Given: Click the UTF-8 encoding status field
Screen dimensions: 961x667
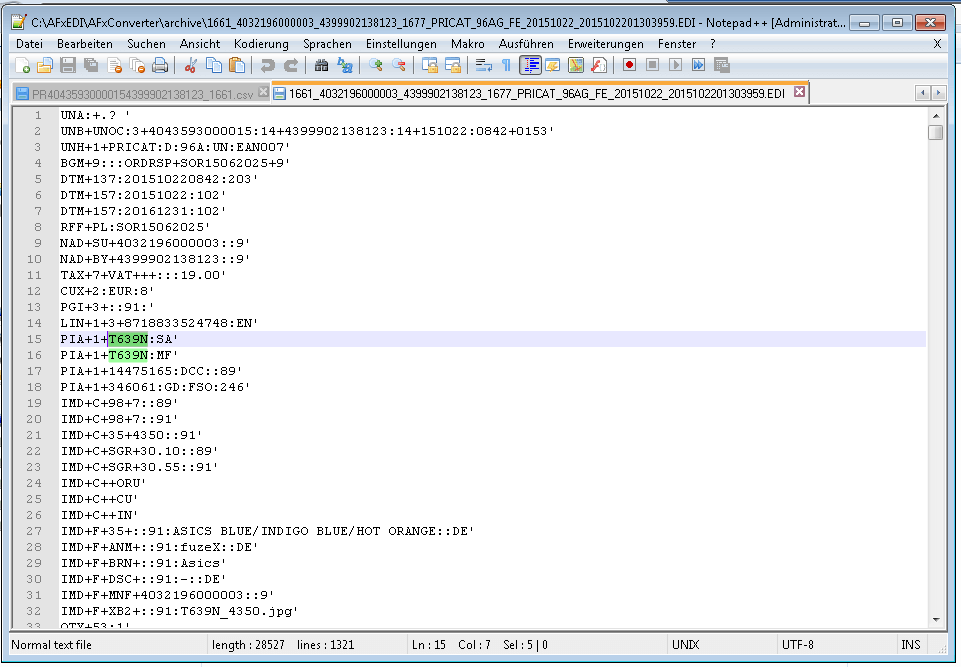Looking at the screenshot, I should click(x=799, y=645).
